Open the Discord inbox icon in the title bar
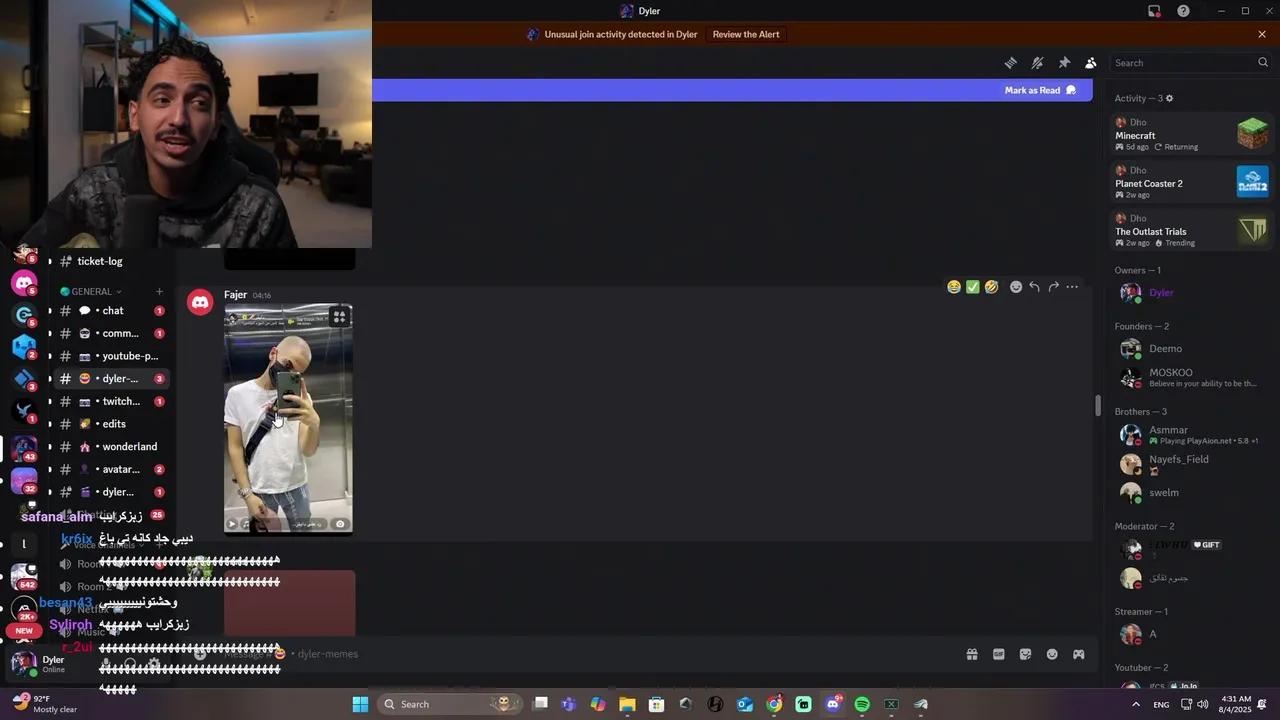1280x720 pixels. pos(1154,11)
